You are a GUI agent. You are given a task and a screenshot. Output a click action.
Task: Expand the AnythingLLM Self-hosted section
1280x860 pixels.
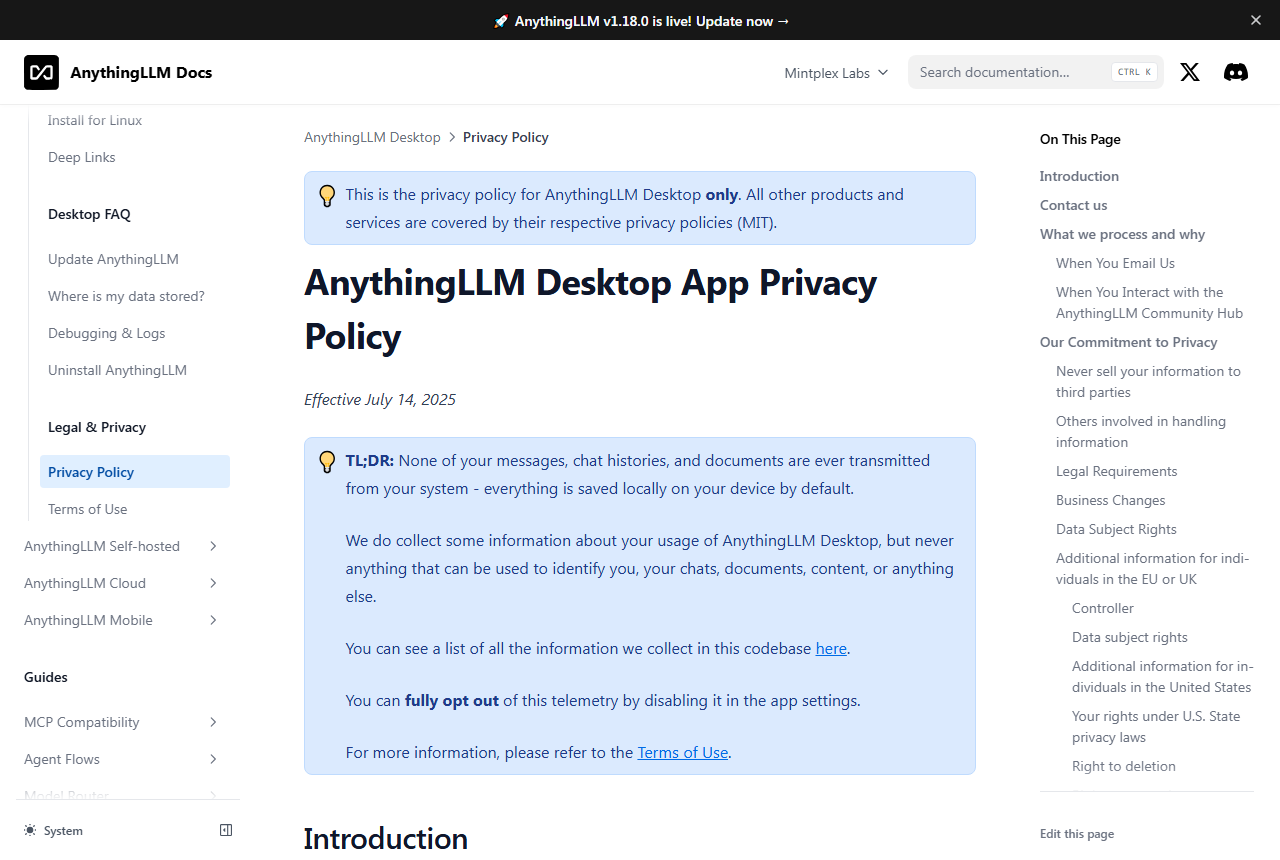pyautogui.click(x=122, y=546)
